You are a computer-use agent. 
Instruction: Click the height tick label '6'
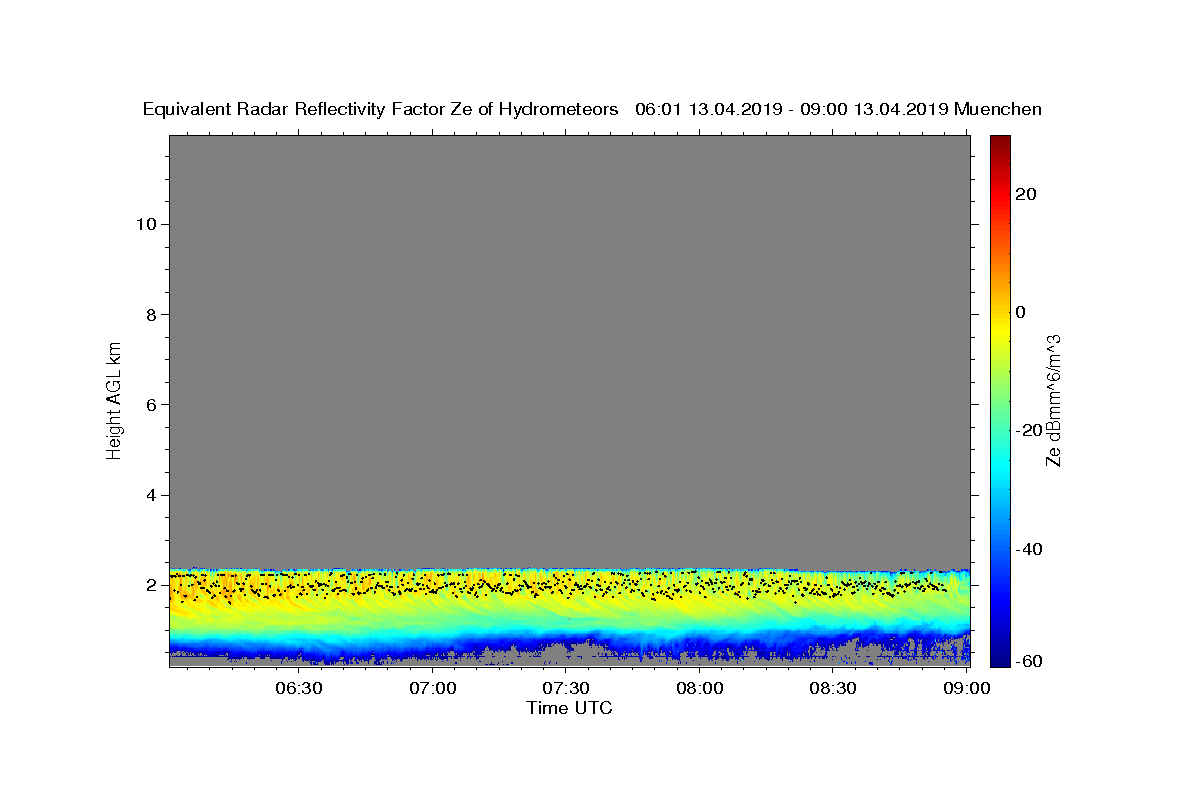click(x=150, y=404)
